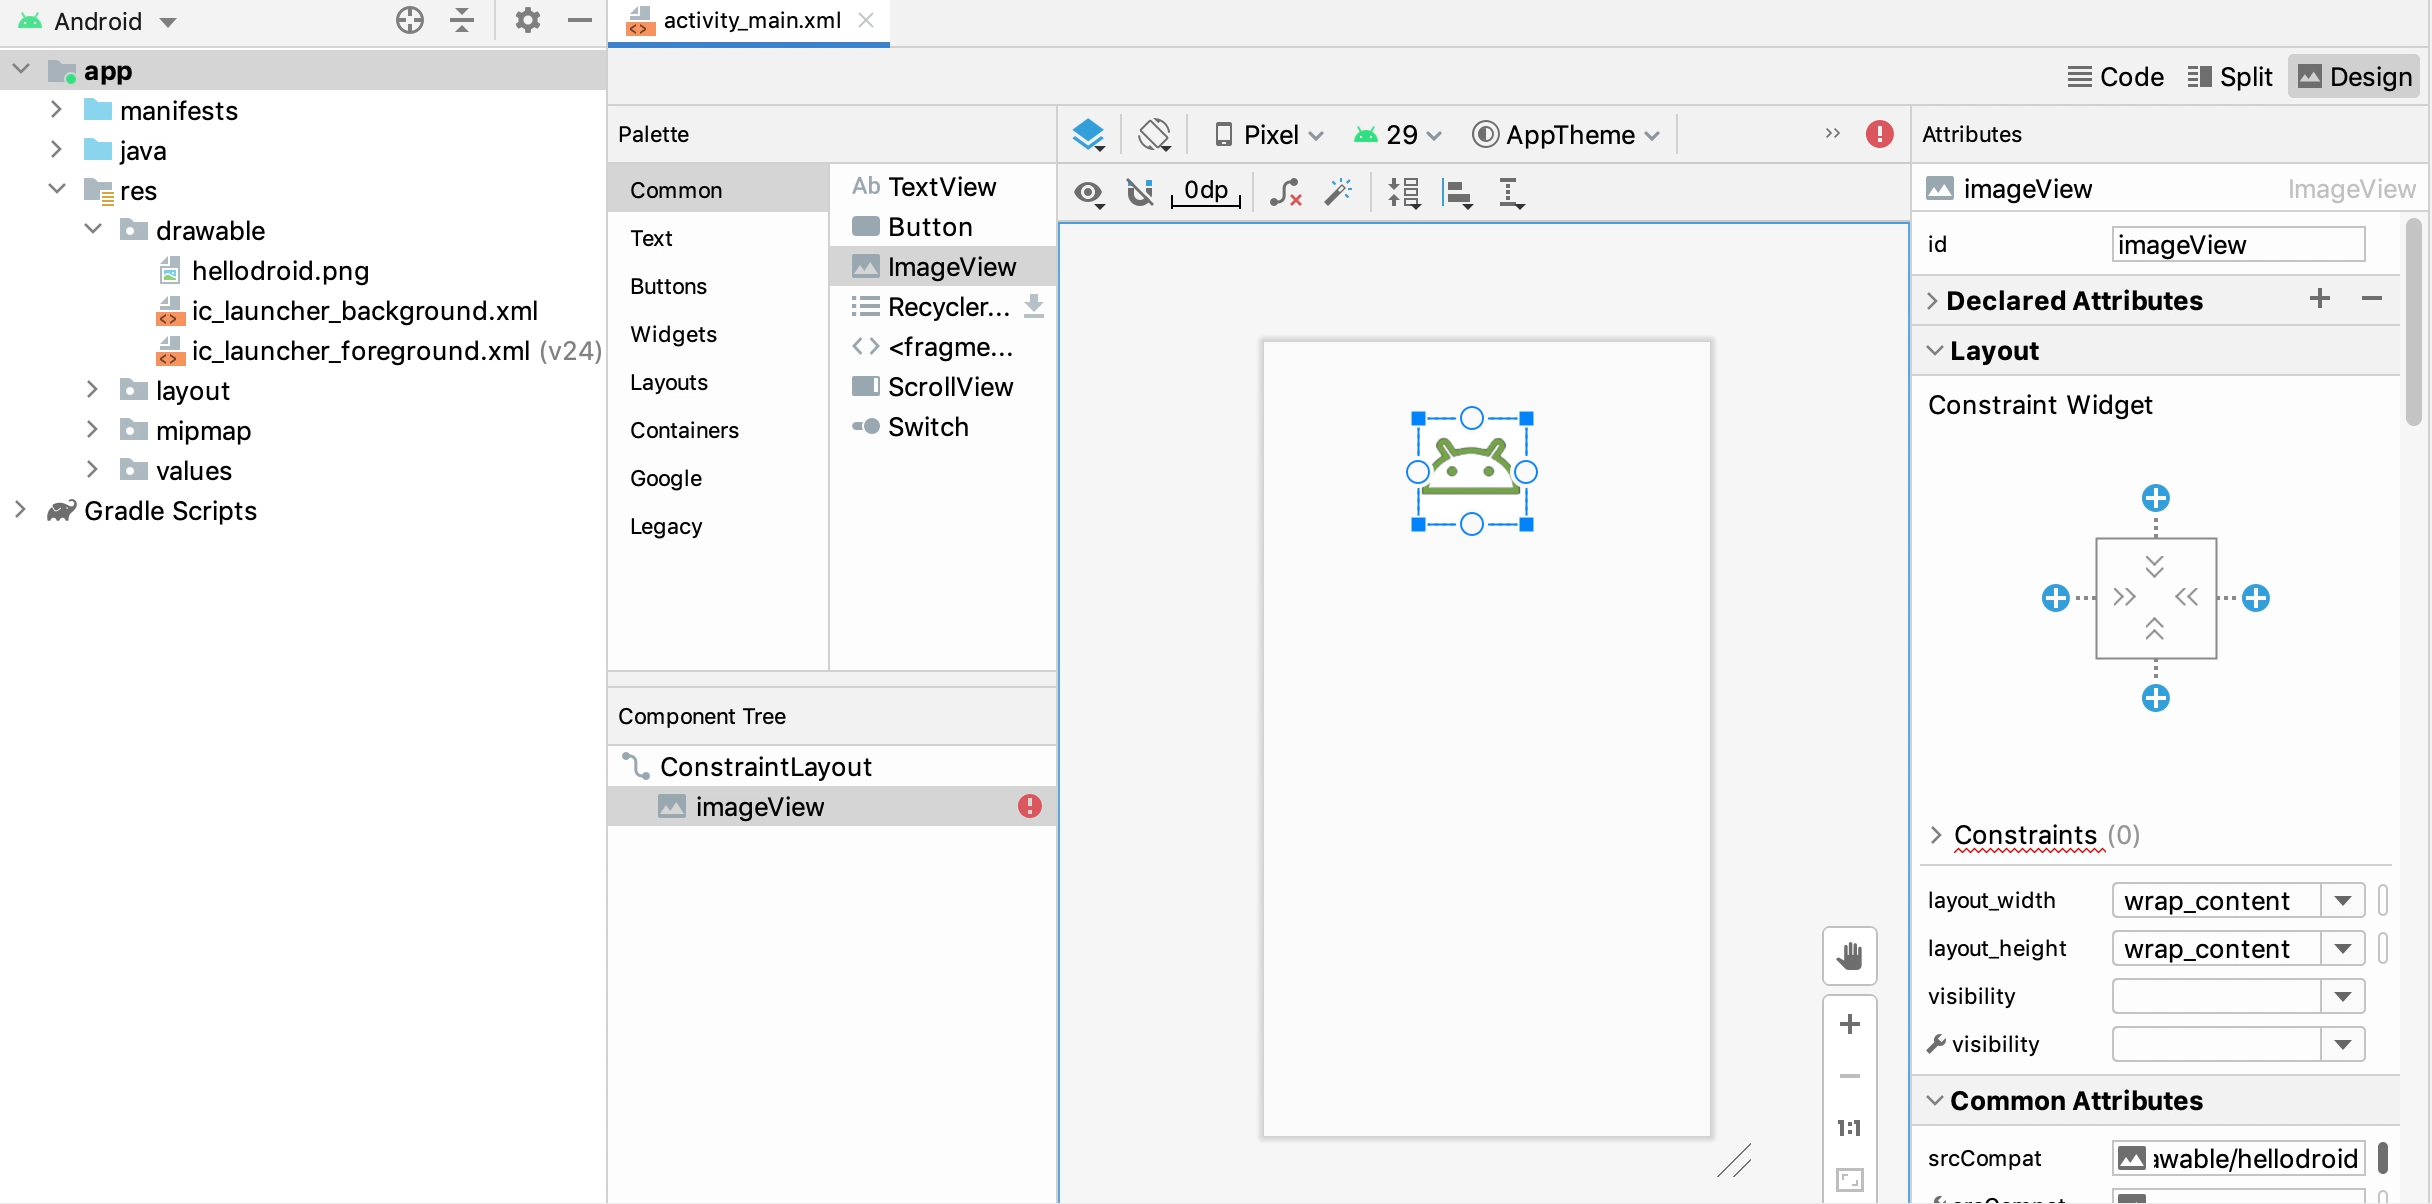Image resolution: width=2432 pixels, height=1204 pixels.
Task: Switch to Design view
Action: point(2354,77)
